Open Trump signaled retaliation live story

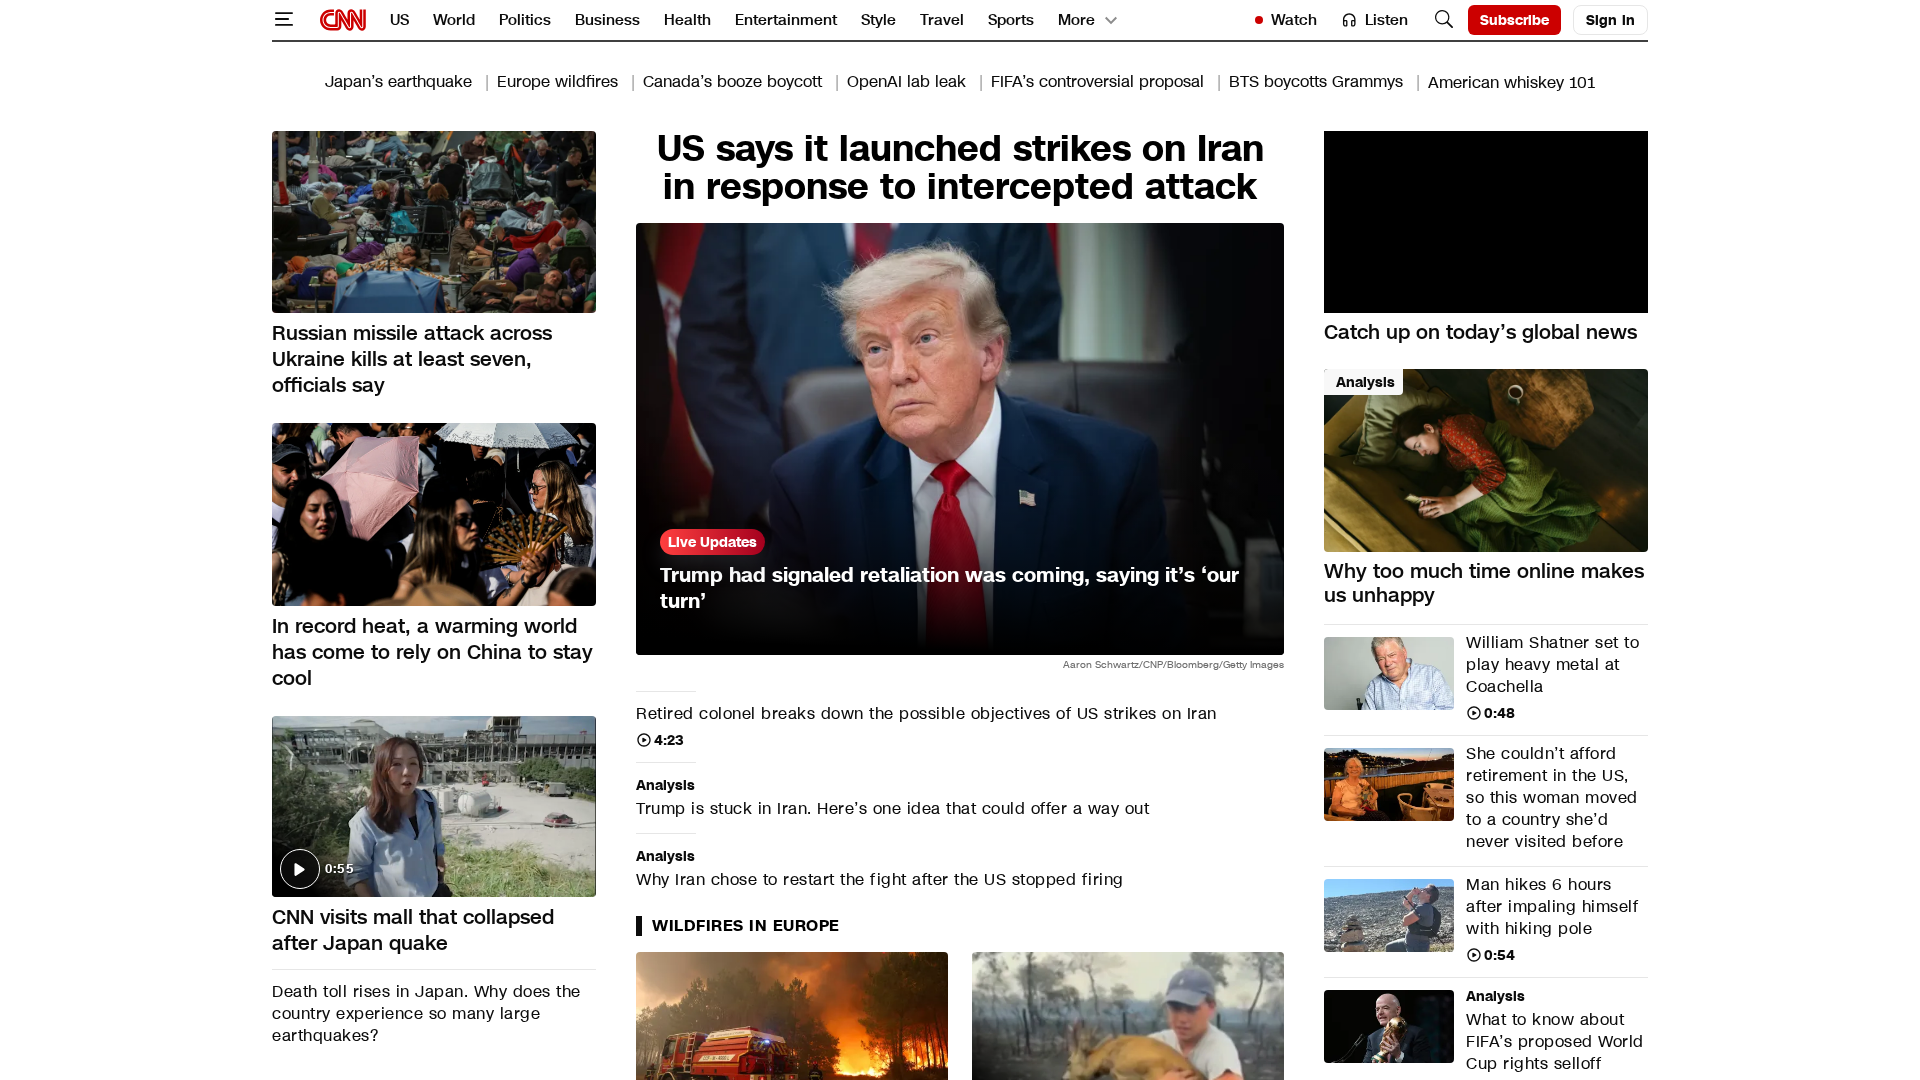pyautogui.click(x=950, y=588)
